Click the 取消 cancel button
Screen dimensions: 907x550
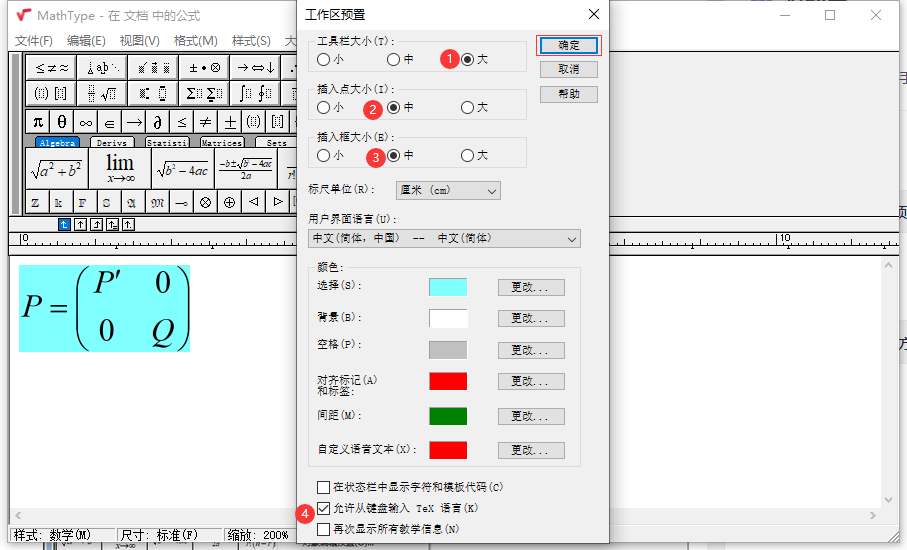click(569, 69)
